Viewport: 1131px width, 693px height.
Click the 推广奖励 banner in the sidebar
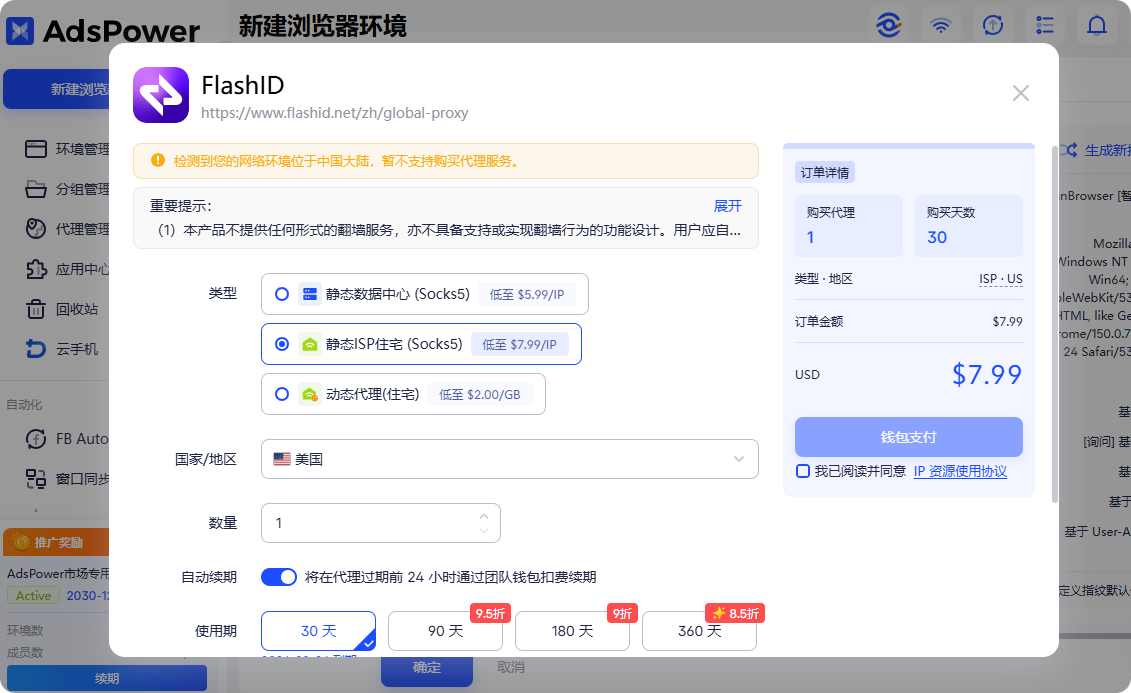[56, 542]
